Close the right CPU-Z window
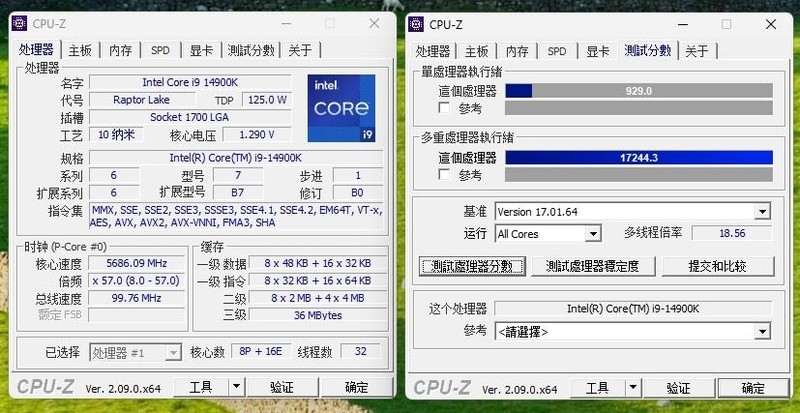The width and height of the screenshot is (800, 413). [x=771, y=24]
